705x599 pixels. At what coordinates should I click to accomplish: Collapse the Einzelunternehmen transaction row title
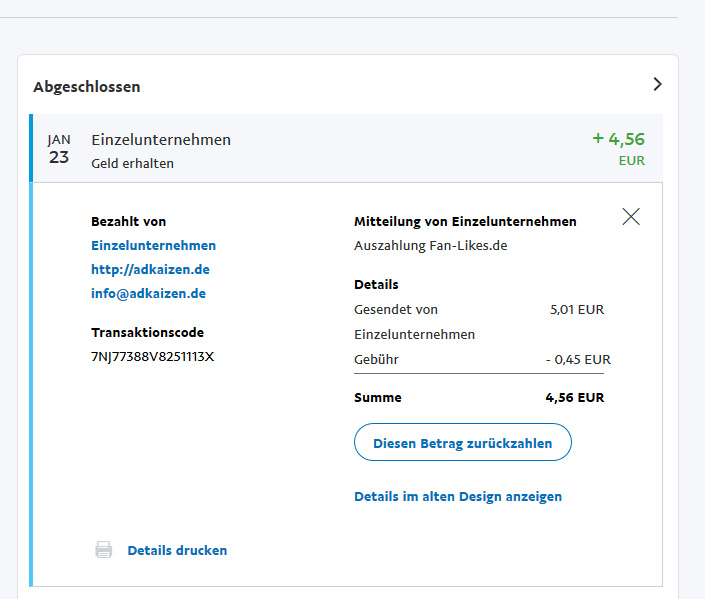(x=161, y=140)
